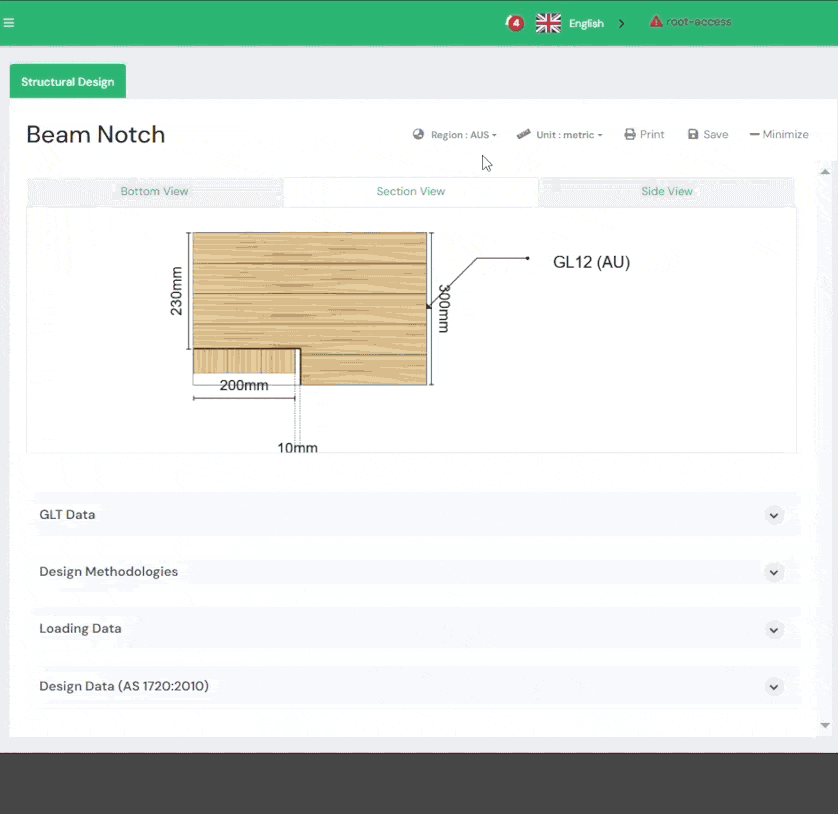838x814 pixels.
Task: Switch to the Bottom View tab
Action: pyautogui.click(x=154, y=191)
